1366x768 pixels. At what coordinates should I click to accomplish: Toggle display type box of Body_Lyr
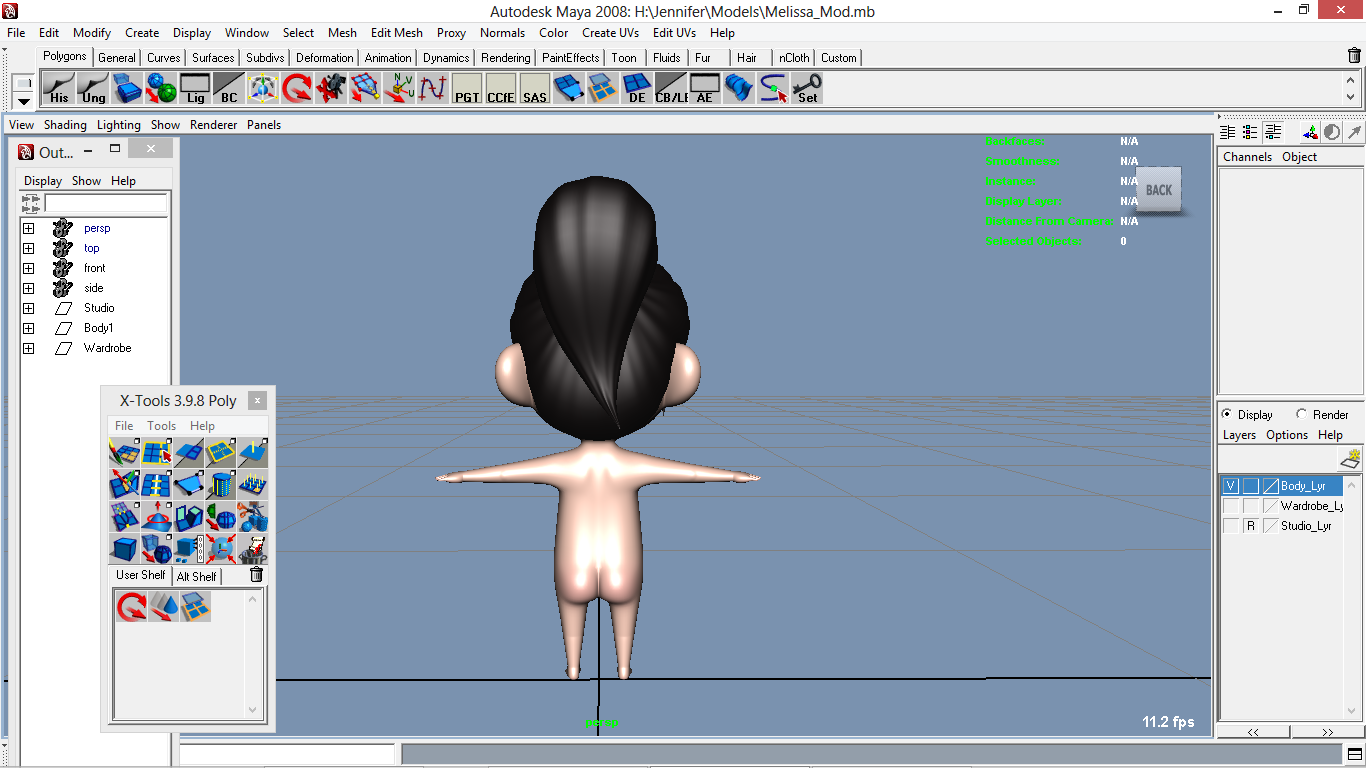tap(1250, 486)
